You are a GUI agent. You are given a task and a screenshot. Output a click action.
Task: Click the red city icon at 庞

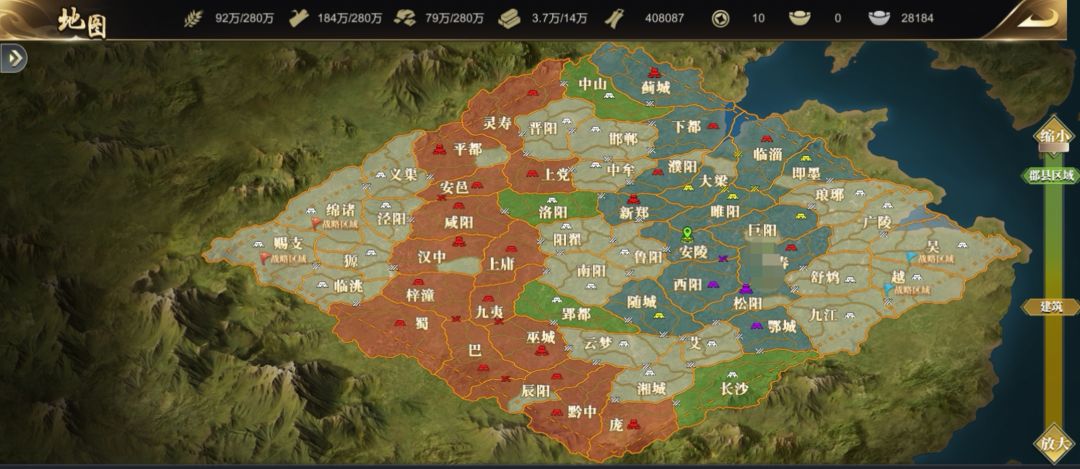point(634,424)
